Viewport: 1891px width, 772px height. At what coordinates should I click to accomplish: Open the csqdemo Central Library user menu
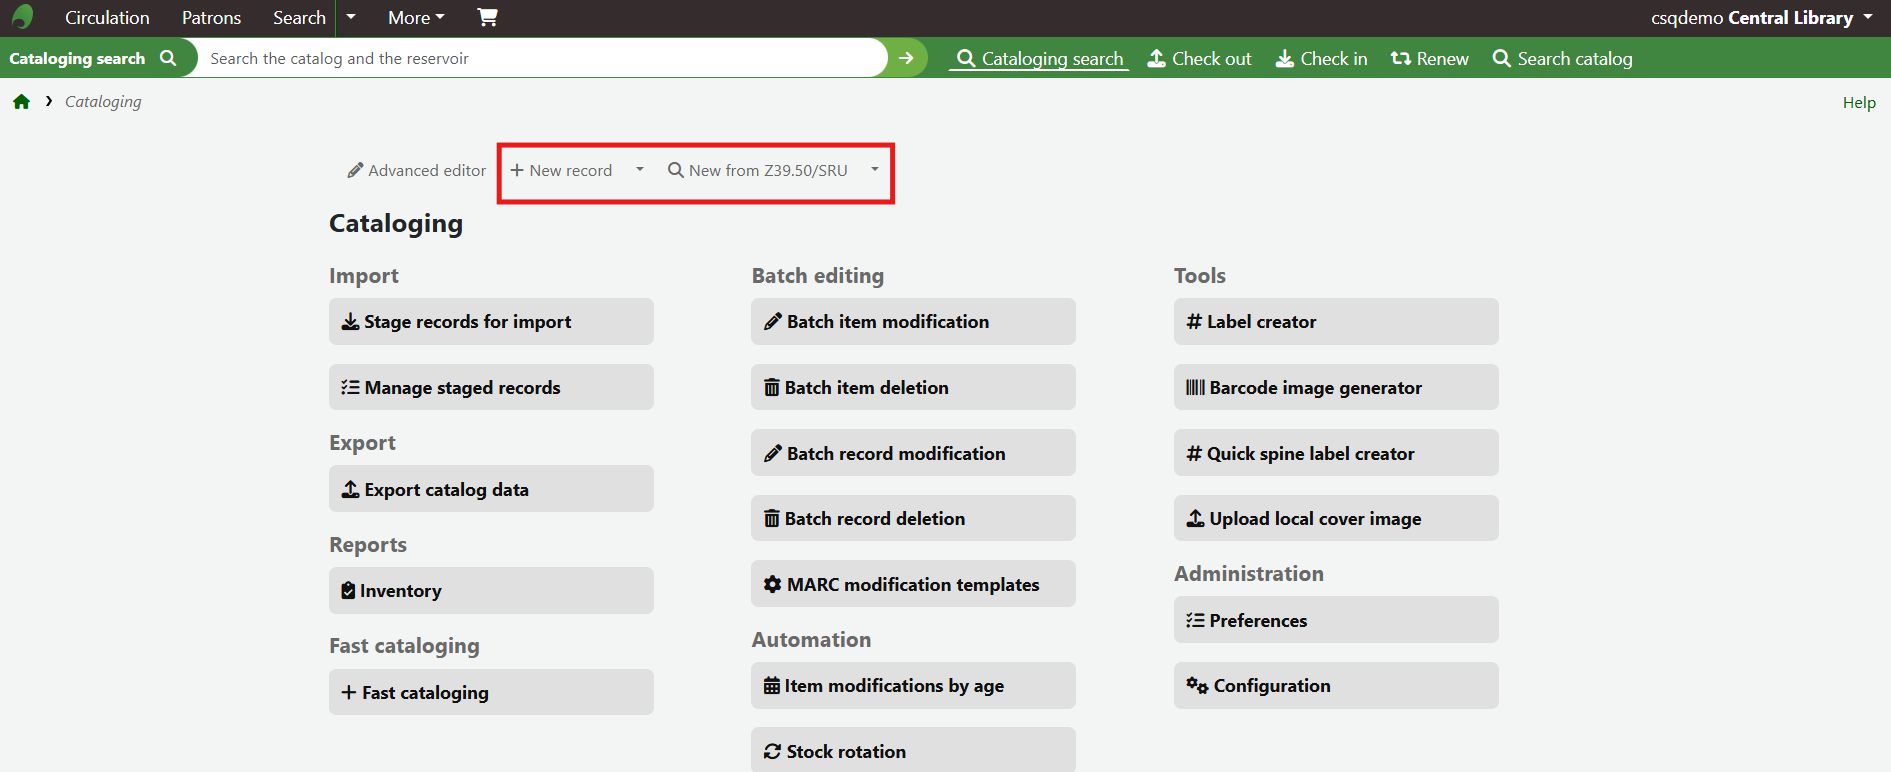pyautogui.click(x=1761, y=17)
